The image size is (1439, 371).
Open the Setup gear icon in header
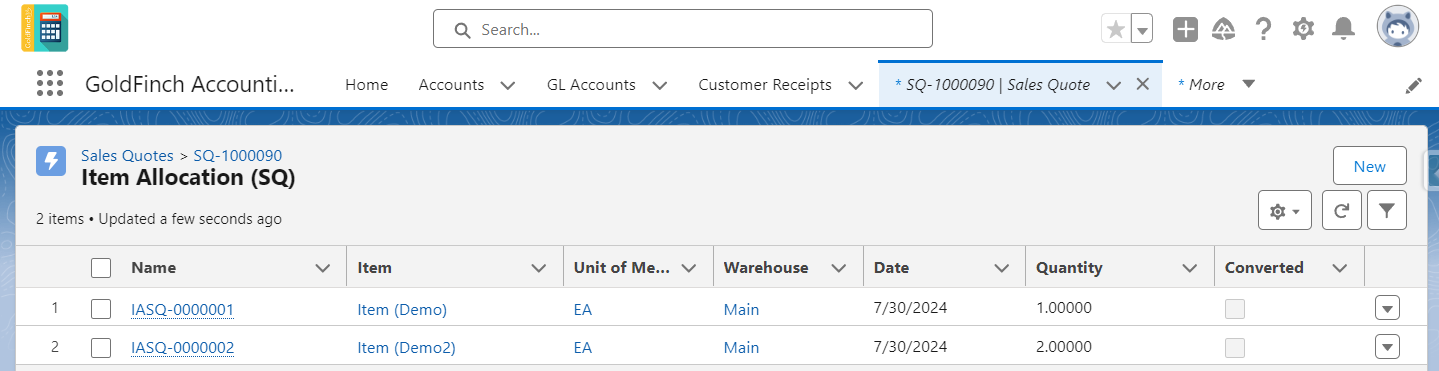tap(1303, 29)
